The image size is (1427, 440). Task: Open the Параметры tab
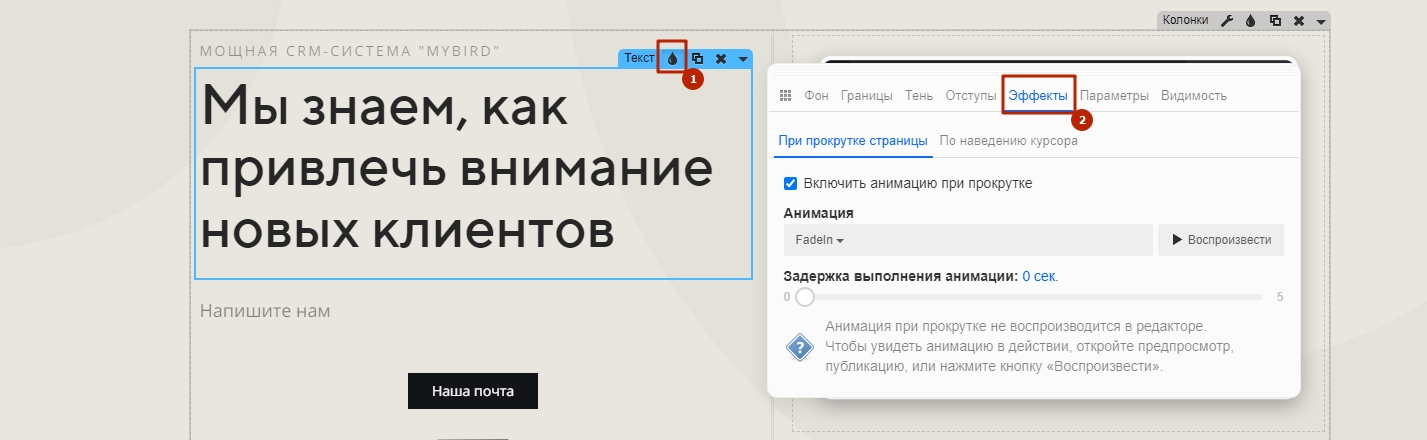[x=1114, y=96]
